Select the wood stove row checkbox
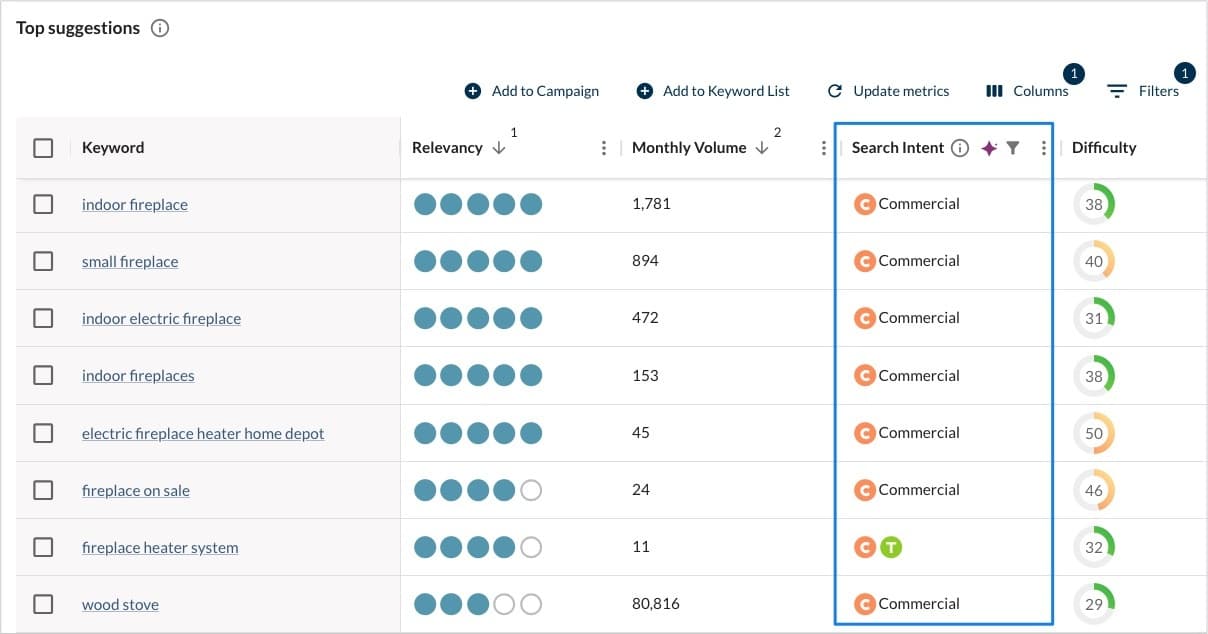1208x634 pixels. (x=43, y=604)
